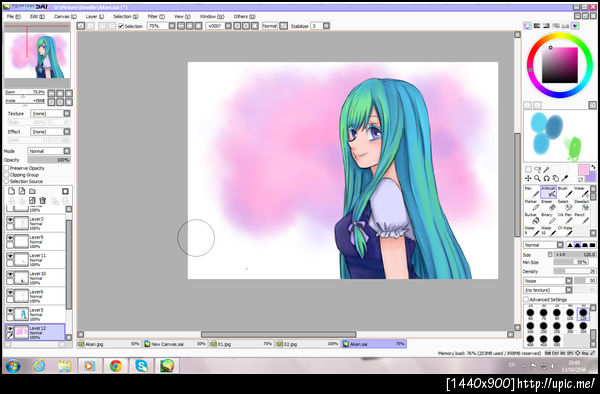Select the Pencil tool
Screen dimensions: 600x394
(x=582, y=219)
